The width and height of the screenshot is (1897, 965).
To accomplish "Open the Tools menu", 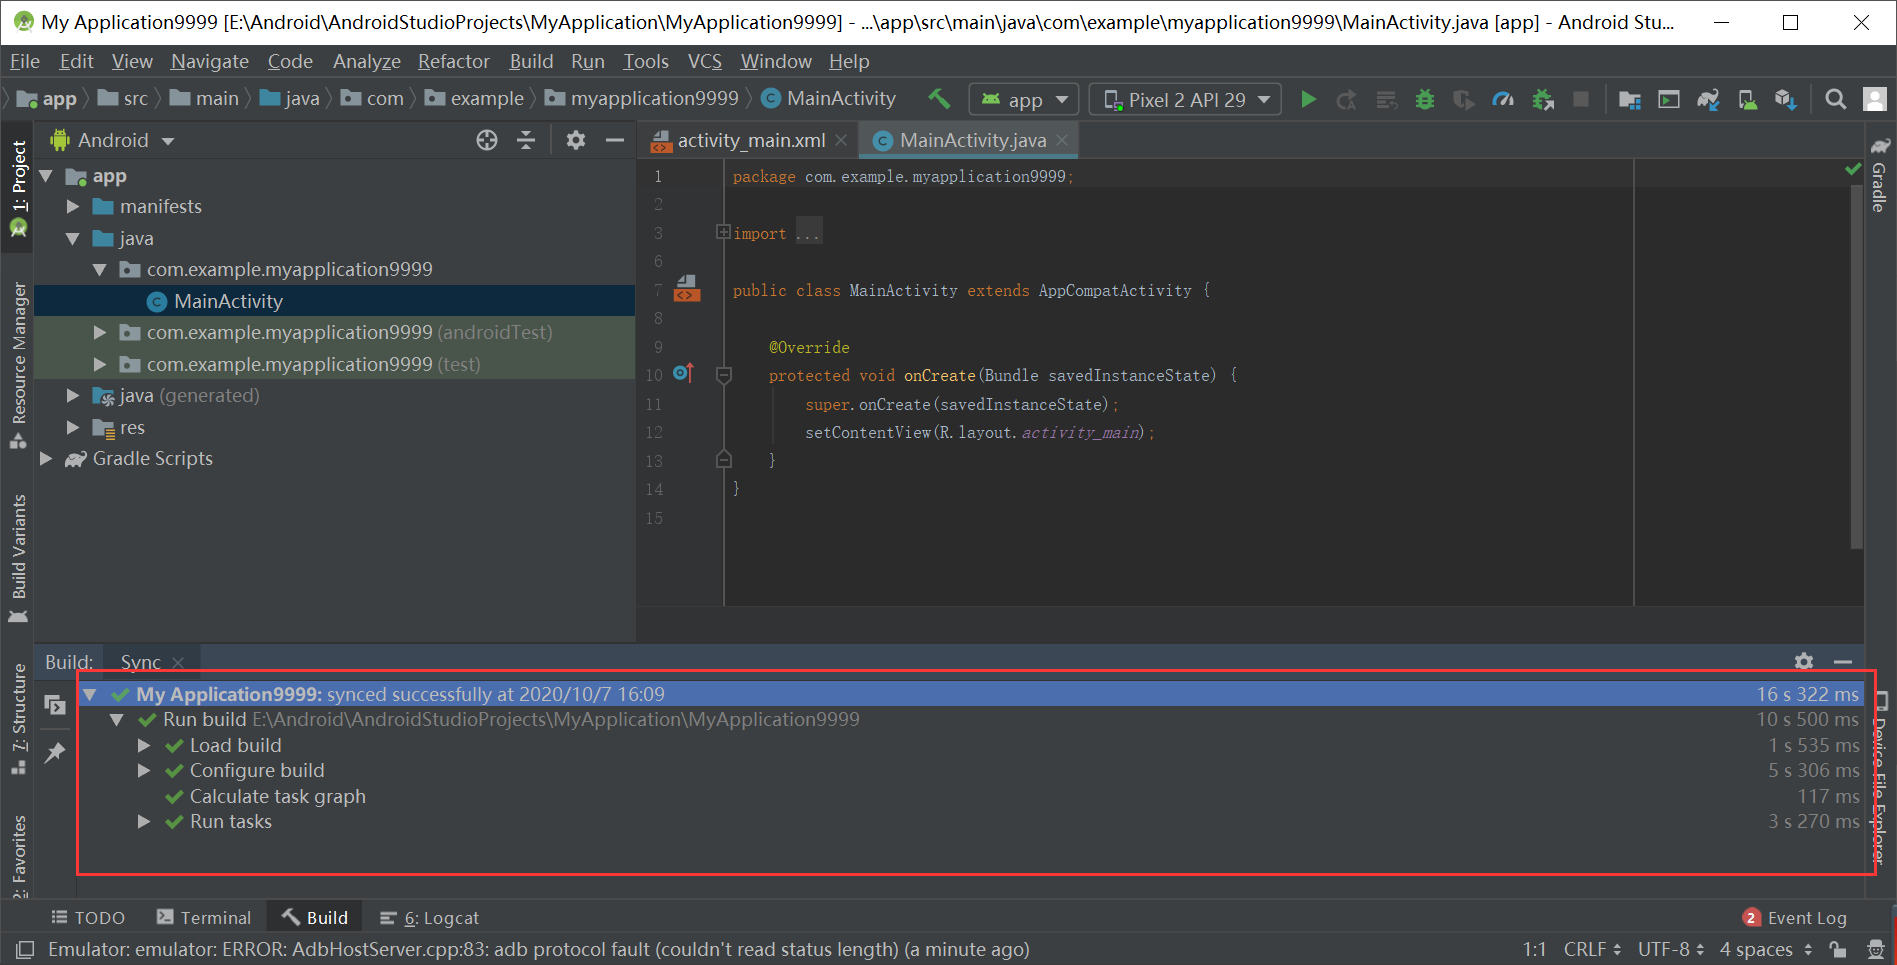I will [x=645, y=61].
